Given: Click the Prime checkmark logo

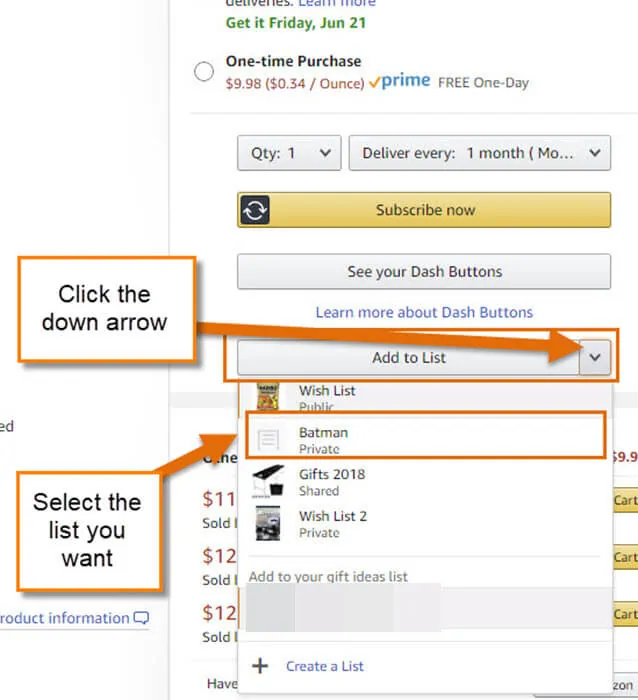Looking at the screenshot, I should coord(400,81).
